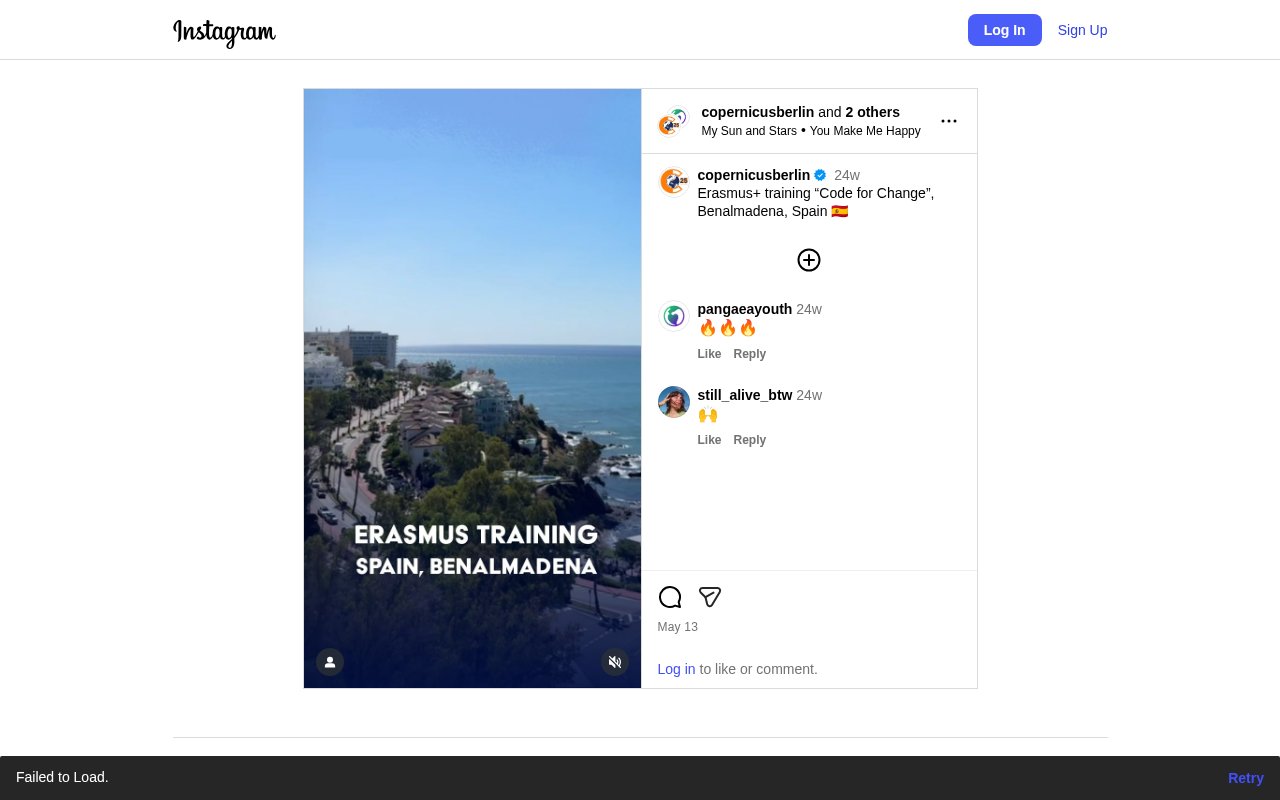Click the share paper plane icon

coord(710,597)
